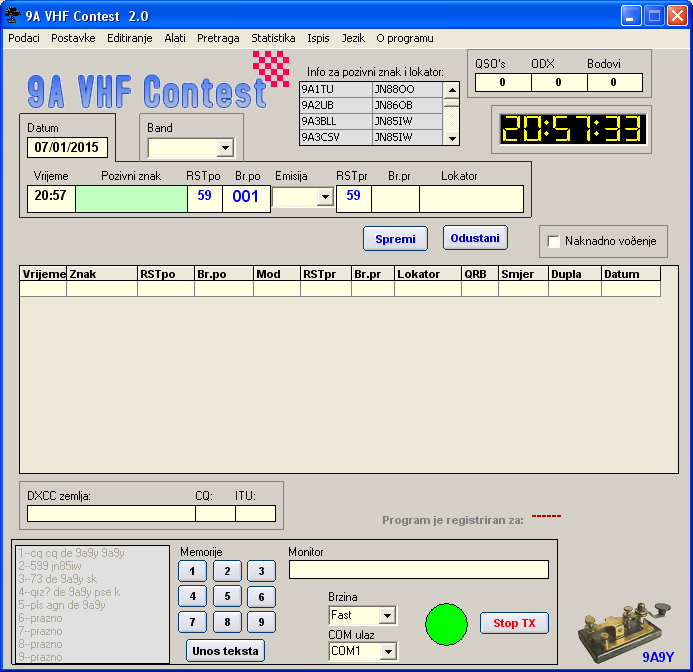Click the RSTpo field showing 59
This screenshot has width=693, height=672.
pos(205,199)
